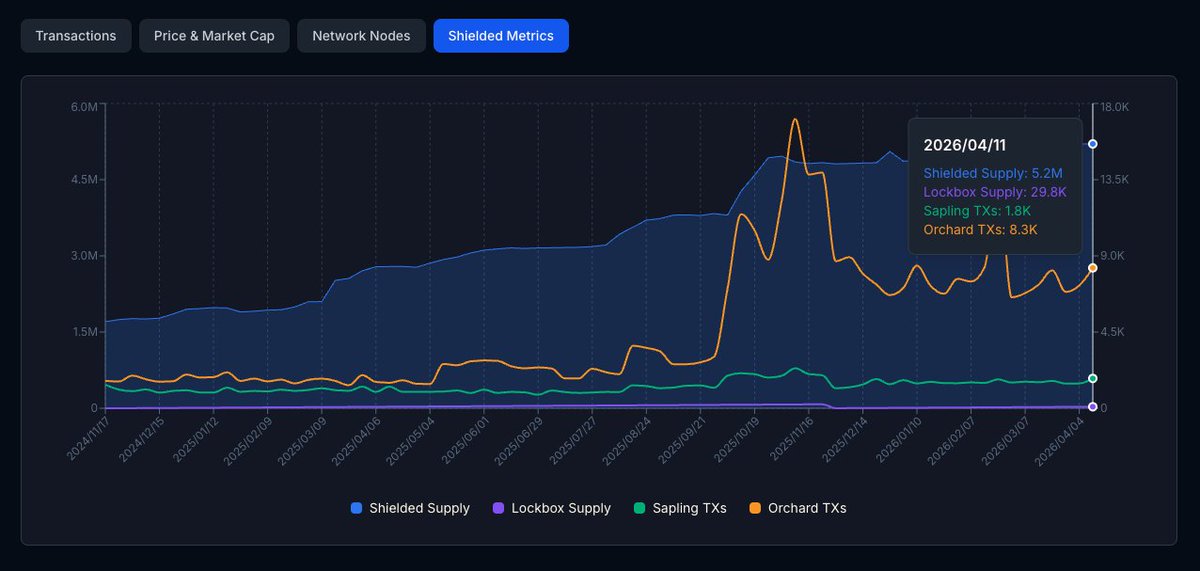1200x571 pixels.
Task: Select orange Orchard TXs data point marker
Action: pos(1092,268)
